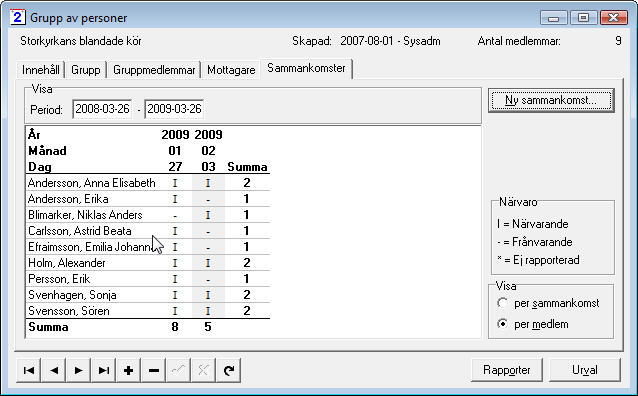Select row Holm, Alexander
Image resolution: width=638 pixels, height=396 pixels.
[x=148, y=263]
